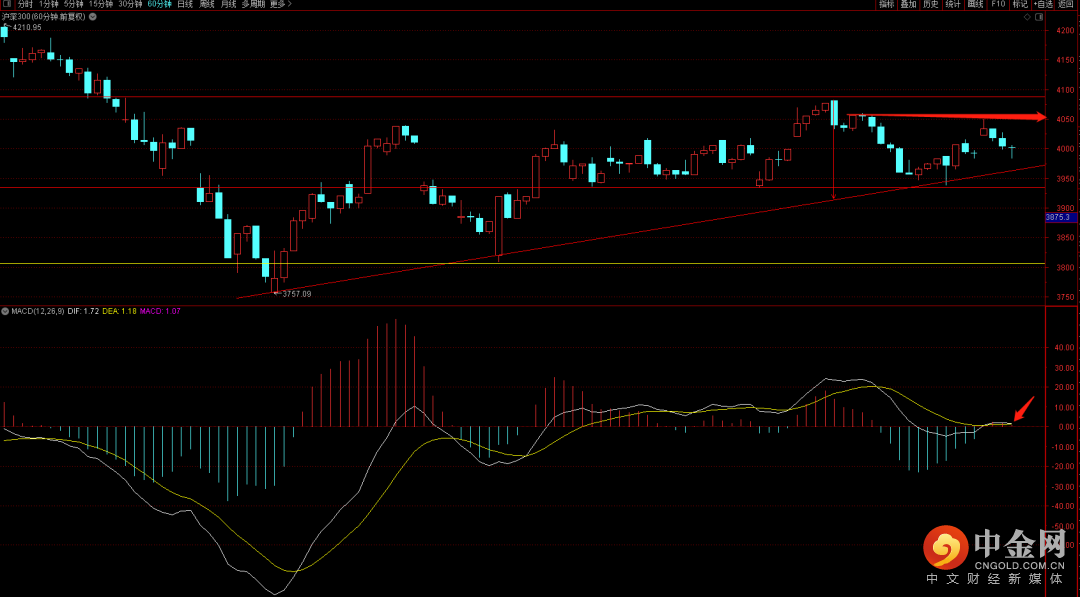Click the 指标 indicator button
This screenshot has width=1080, height=597.
[886, 4]
